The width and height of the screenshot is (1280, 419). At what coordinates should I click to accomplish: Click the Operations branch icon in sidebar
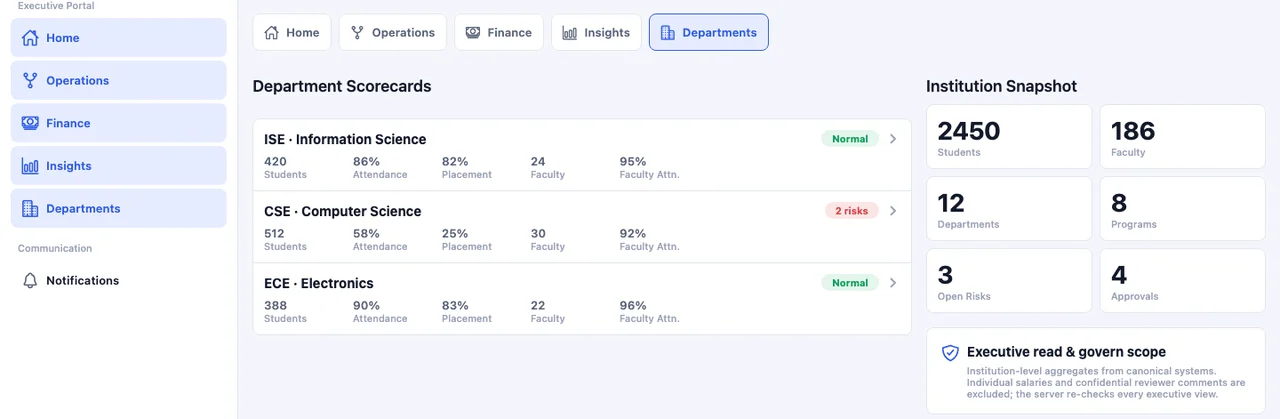point(30,81)
